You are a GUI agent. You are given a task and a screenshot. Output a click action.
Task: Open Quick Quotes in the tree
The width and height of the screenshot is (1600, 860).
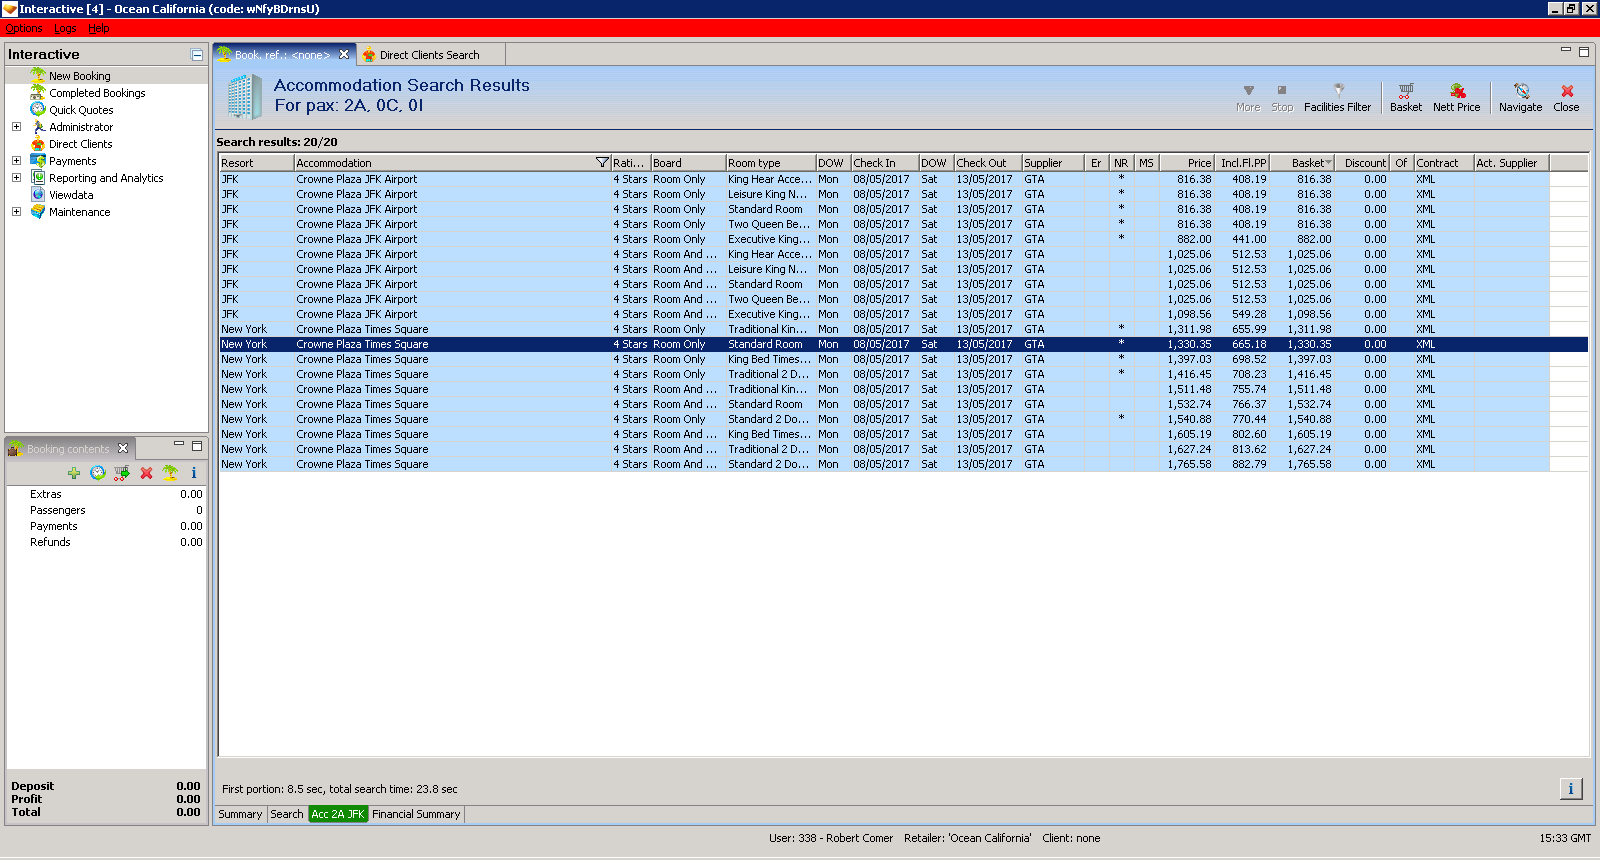click(81, 110)
